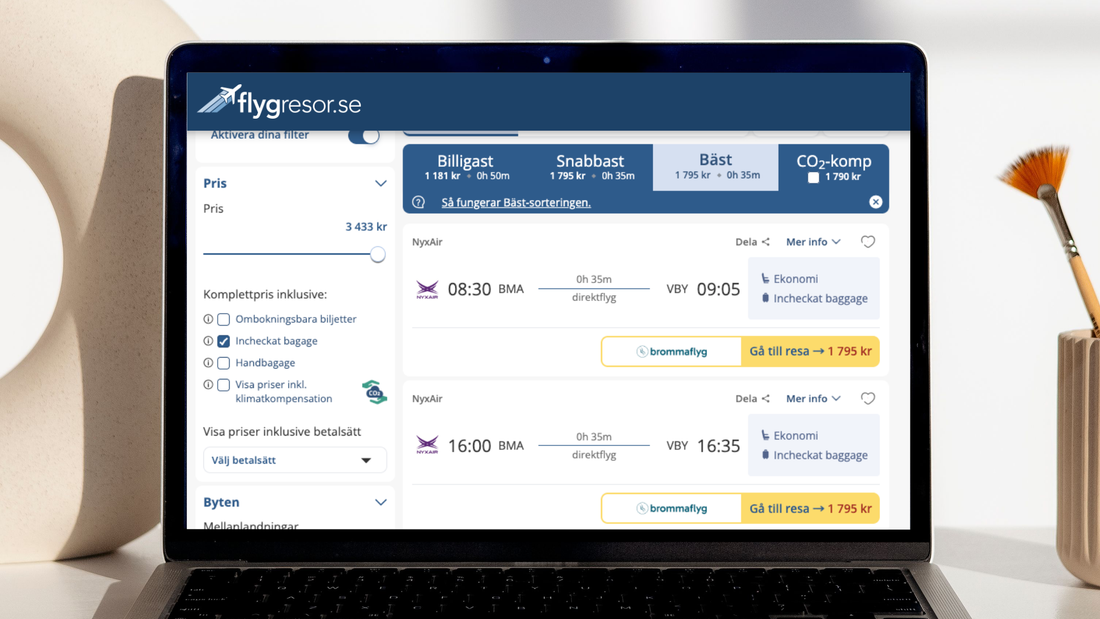Go to 16:00 flight via Gå till resa
Screen dimensions: 1100x619
810,508
